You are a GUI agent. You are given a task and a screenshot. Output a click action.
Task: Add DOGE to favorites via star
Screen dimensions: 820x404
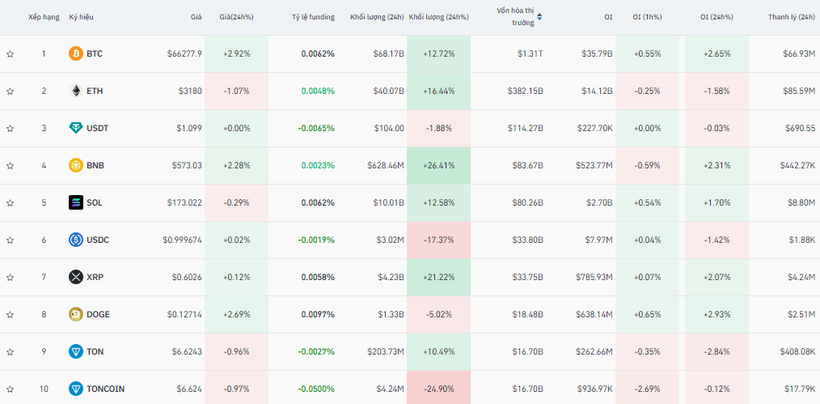click(10, 315)
